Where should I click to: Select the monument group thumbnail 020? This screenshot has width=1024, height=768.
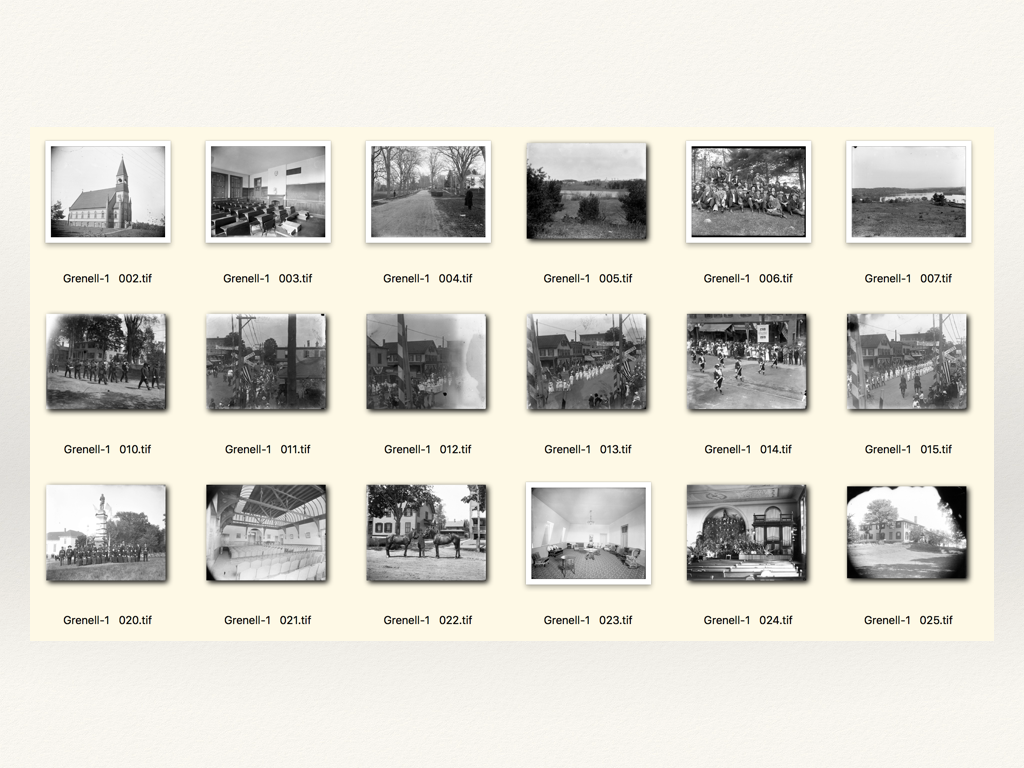tap(106, 533)
